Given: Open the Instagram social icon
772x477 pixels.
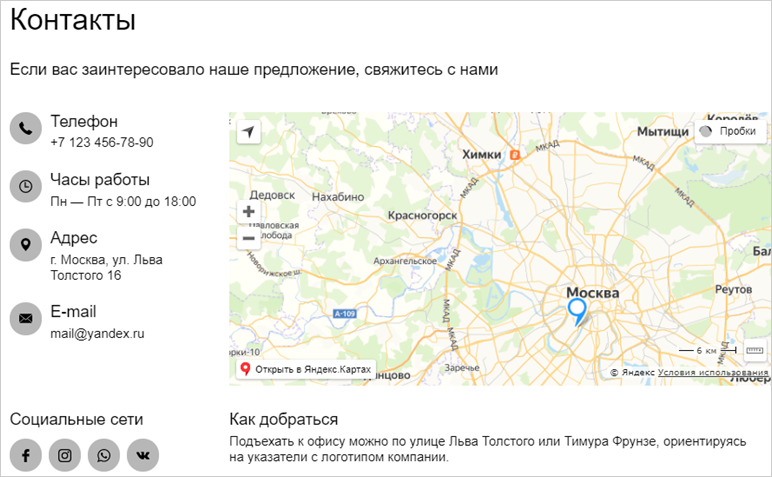Looking at the screenshot, I should (x=65, y=455).
